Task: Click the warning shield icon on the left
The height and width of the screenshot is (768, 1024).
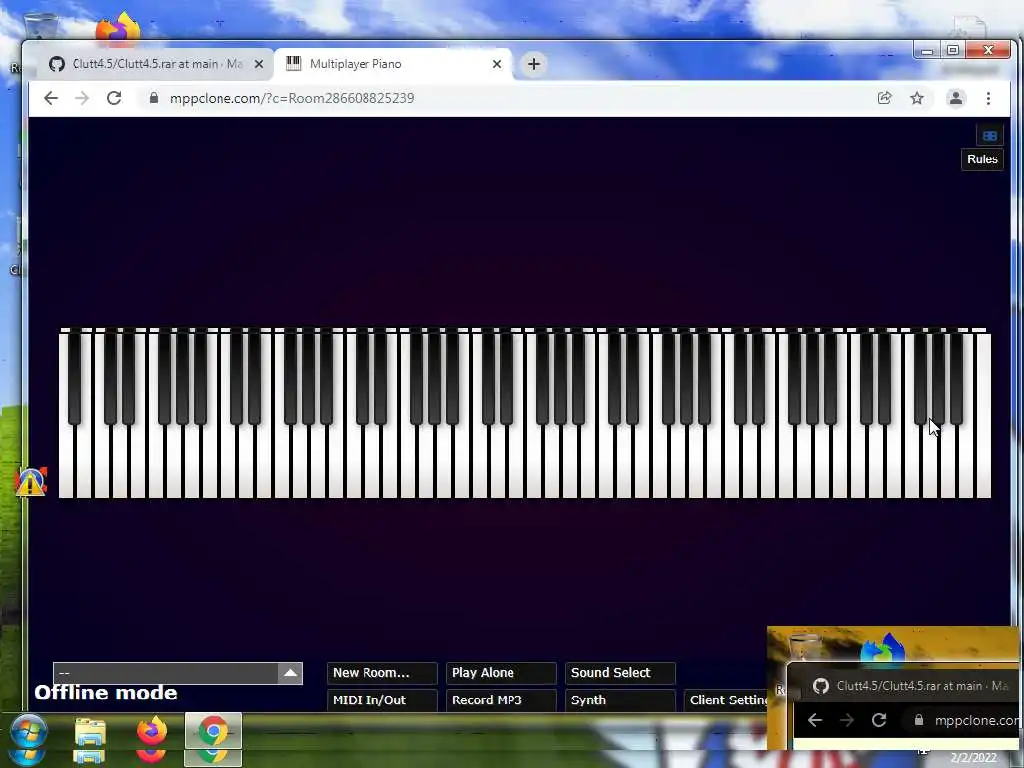Action: [x=31, y=482]
